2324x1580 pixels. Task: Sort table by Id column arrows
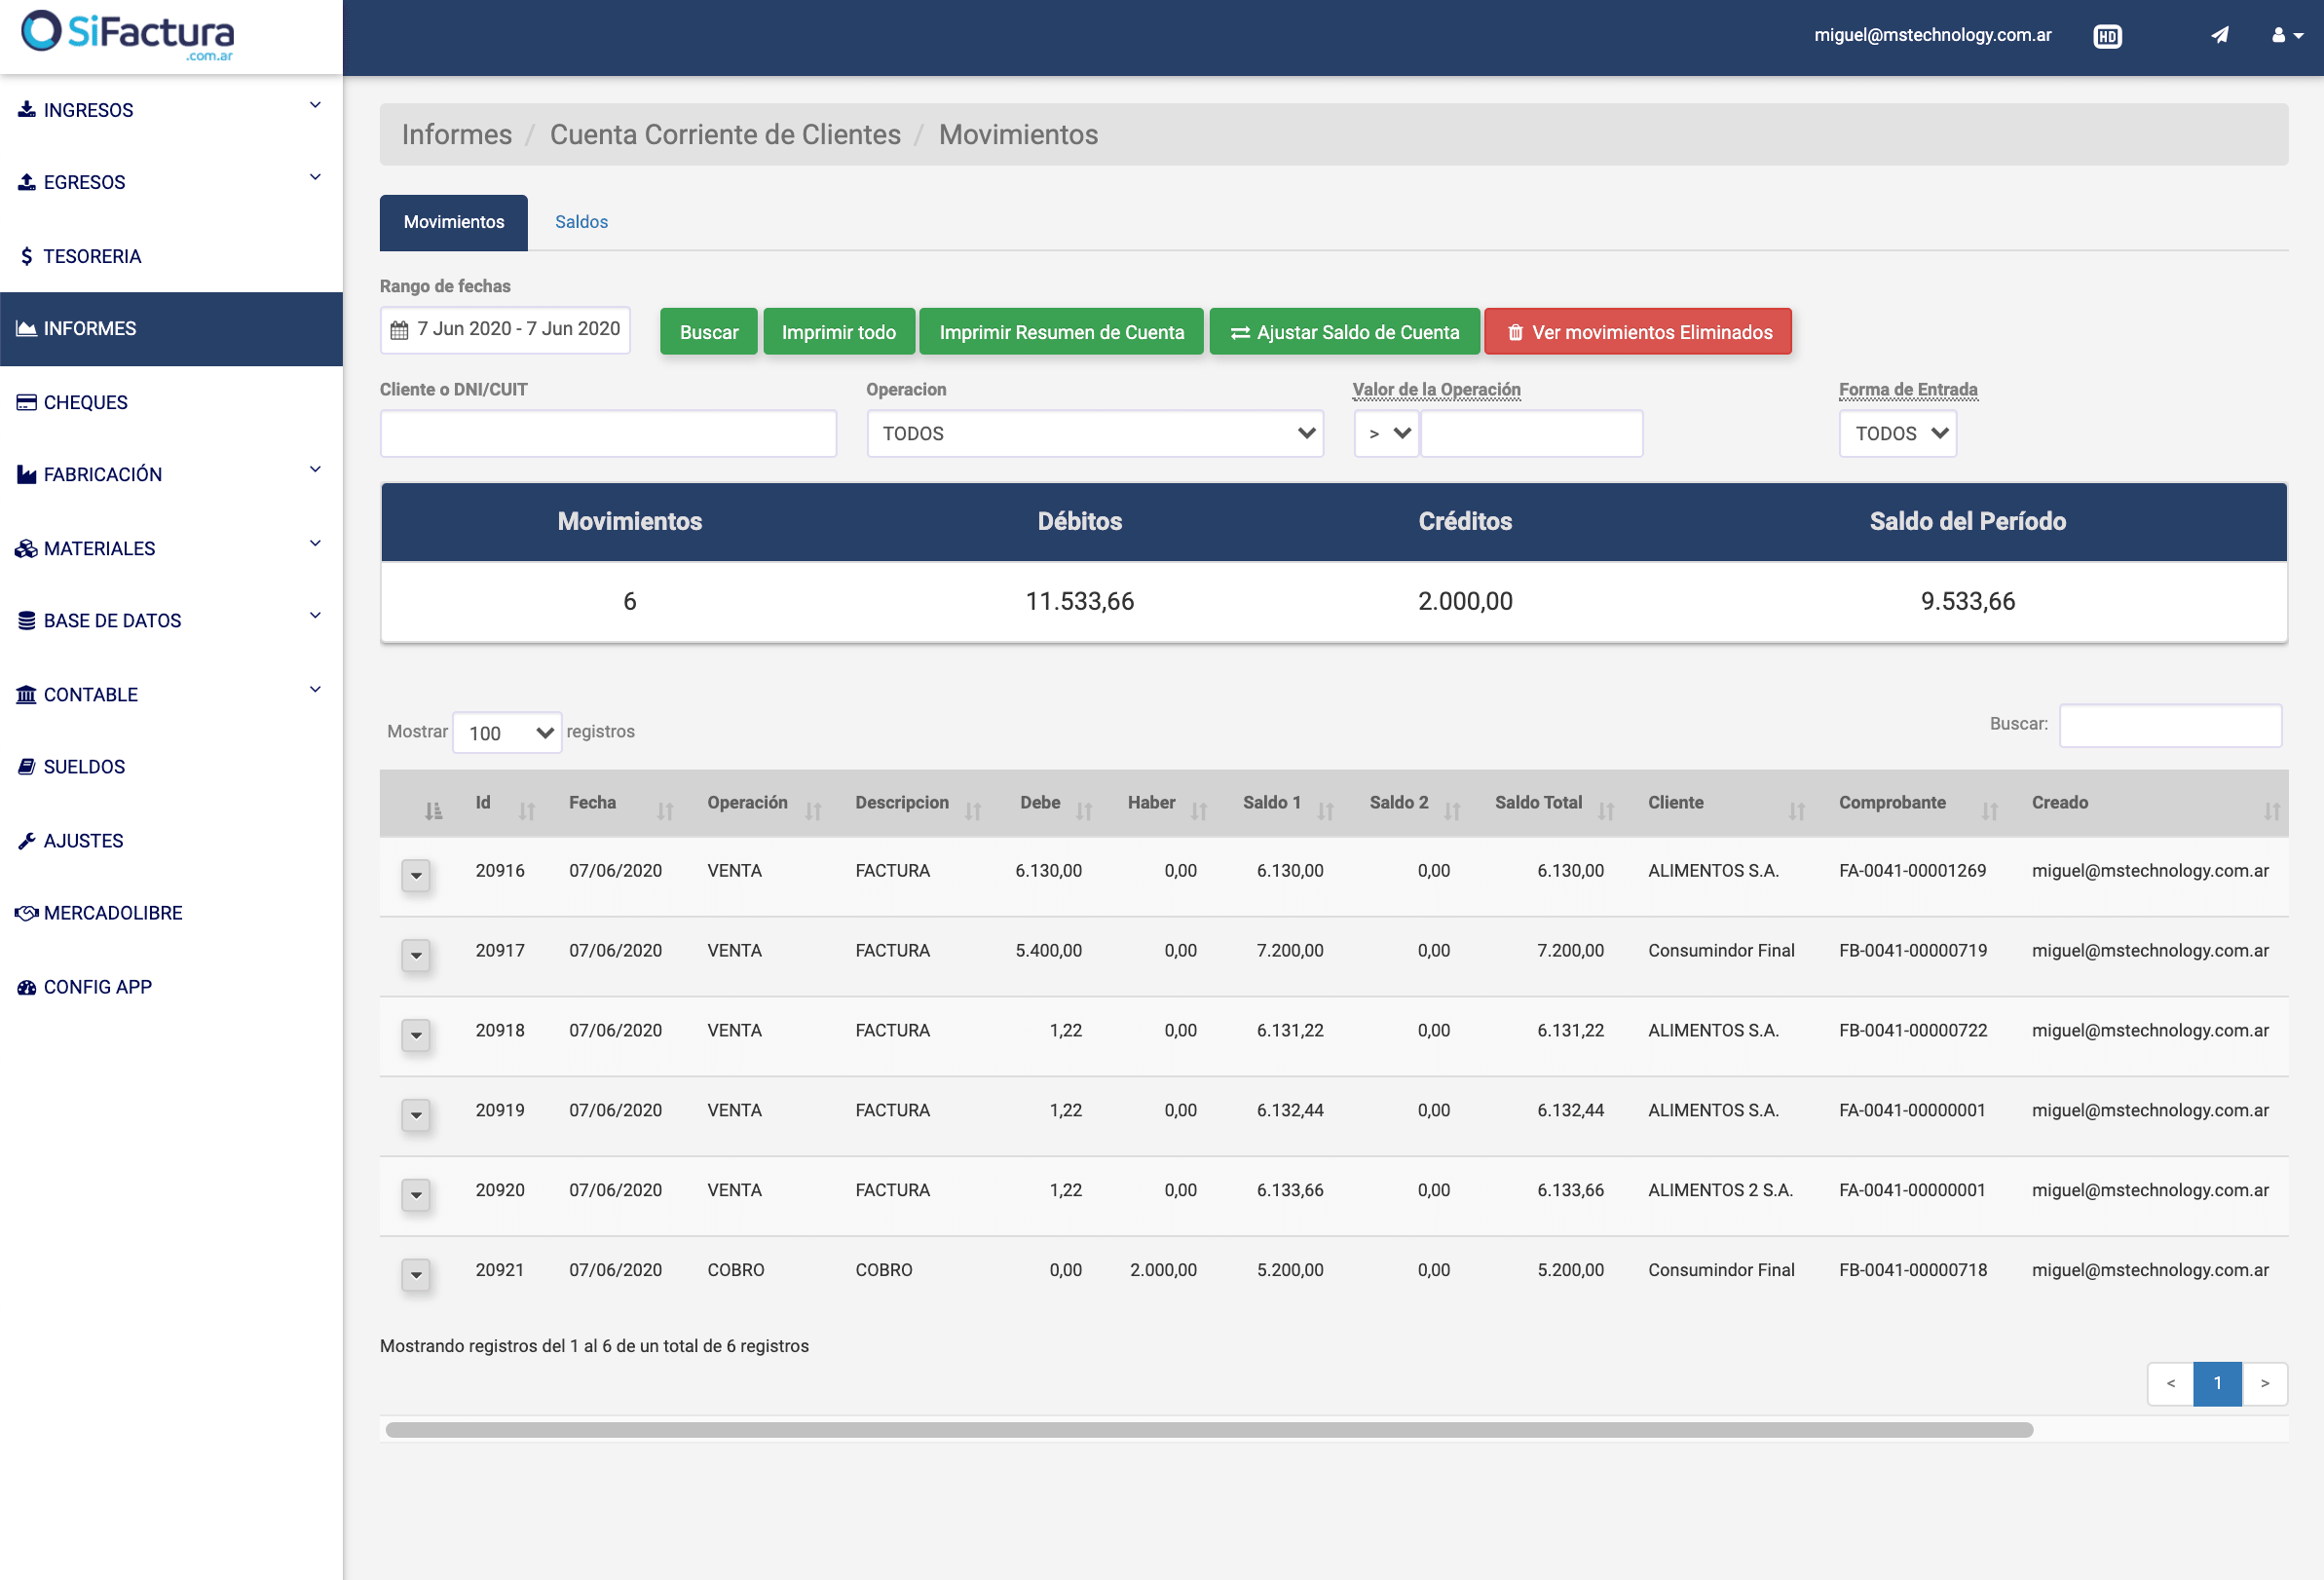click(527, 812)
